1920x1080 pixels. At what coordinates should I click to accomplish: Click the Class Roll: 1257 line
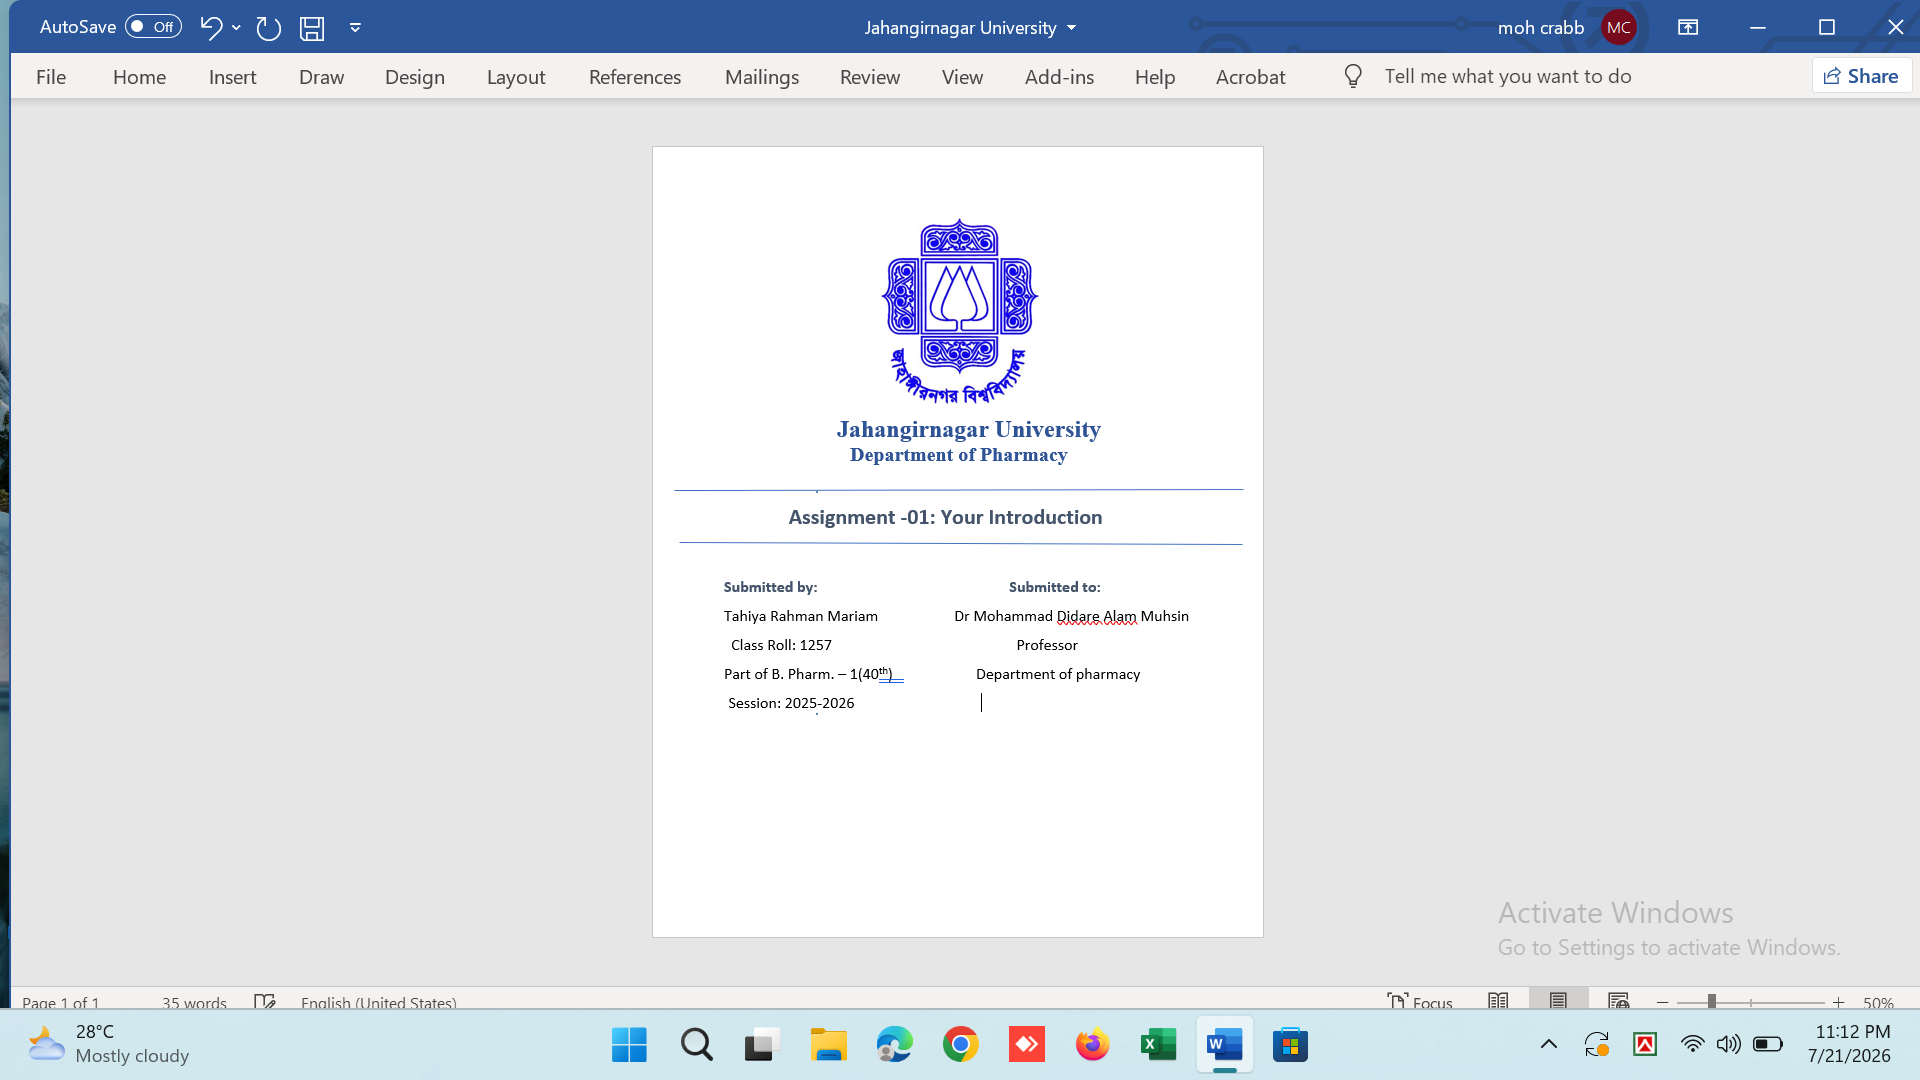click(x=781, y=645)
